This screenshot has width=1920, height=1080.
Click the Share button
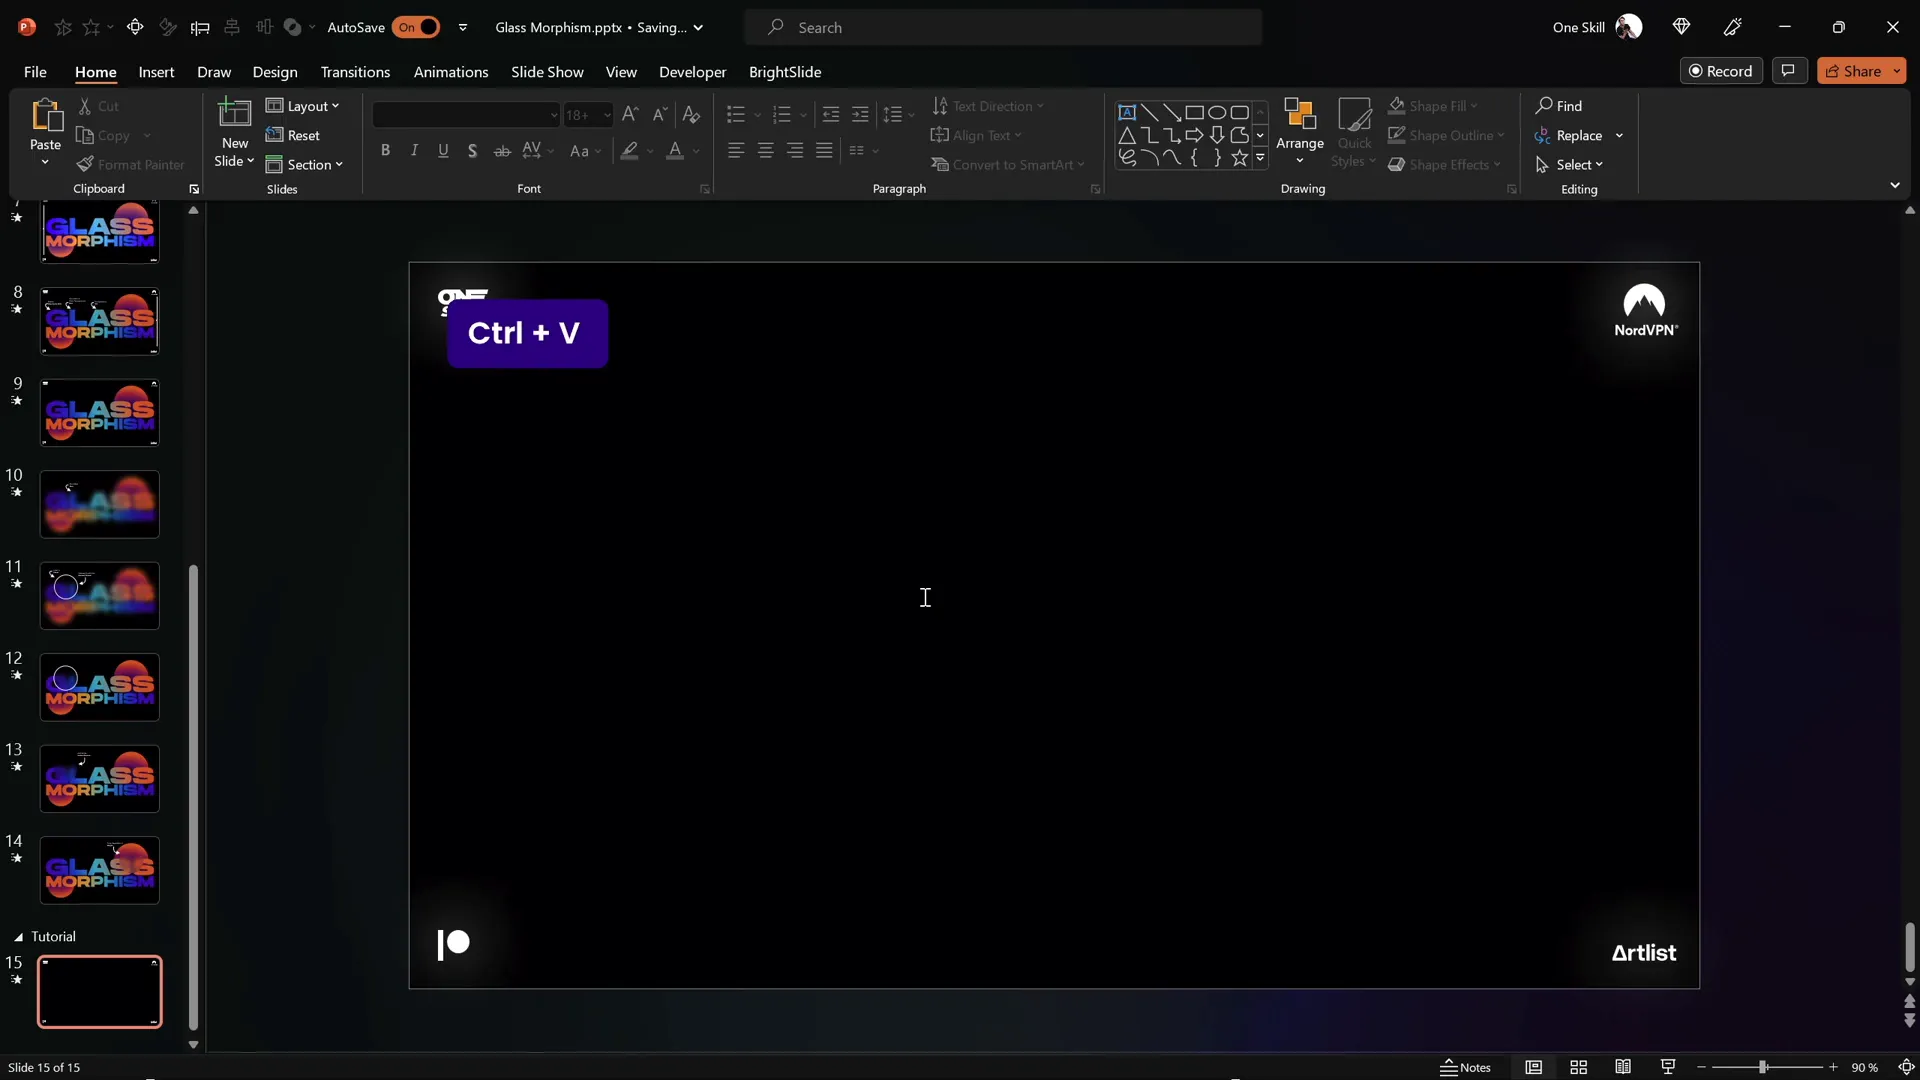pyautogui.click(x=1862, y=70)
